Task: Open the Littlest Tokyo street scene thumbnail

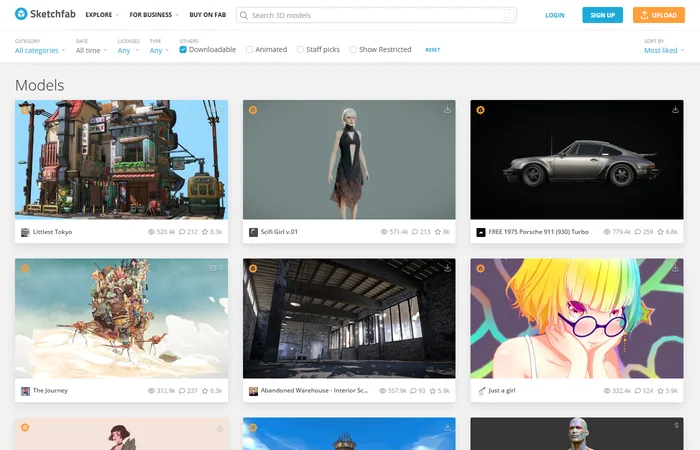Action: point(121,159)
